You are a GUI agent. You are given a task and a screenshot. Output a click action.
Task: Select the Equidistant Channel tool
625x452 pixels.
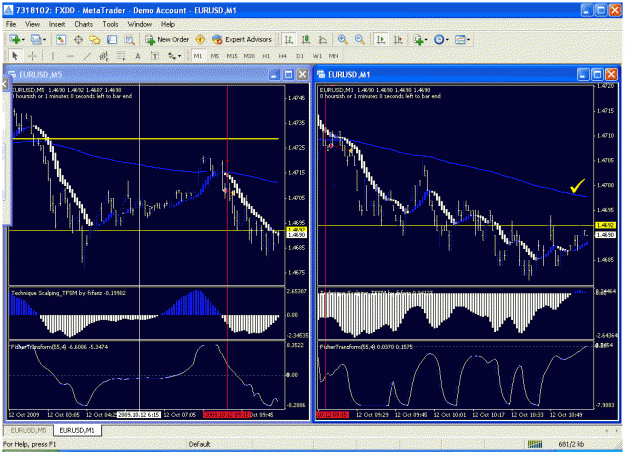click(104, 56)
